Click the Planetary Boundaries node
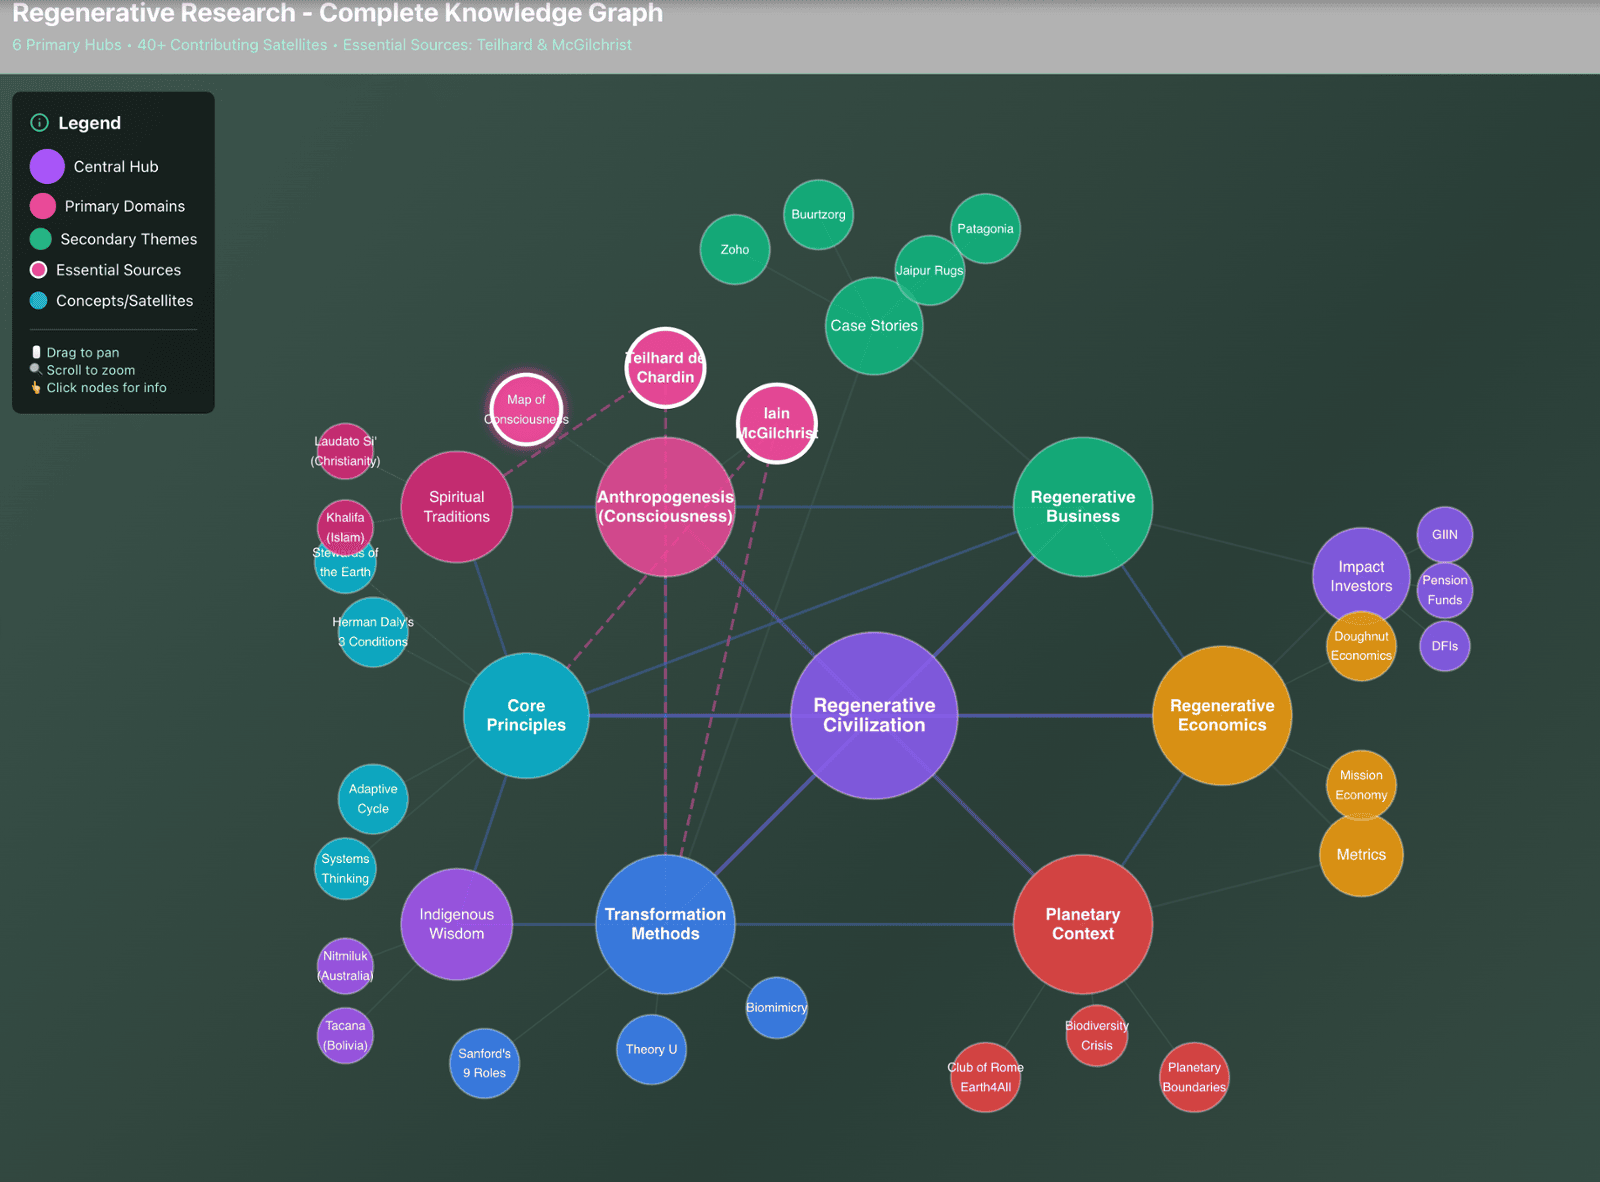1600x1182 pixels. tap(1194, 1077)
